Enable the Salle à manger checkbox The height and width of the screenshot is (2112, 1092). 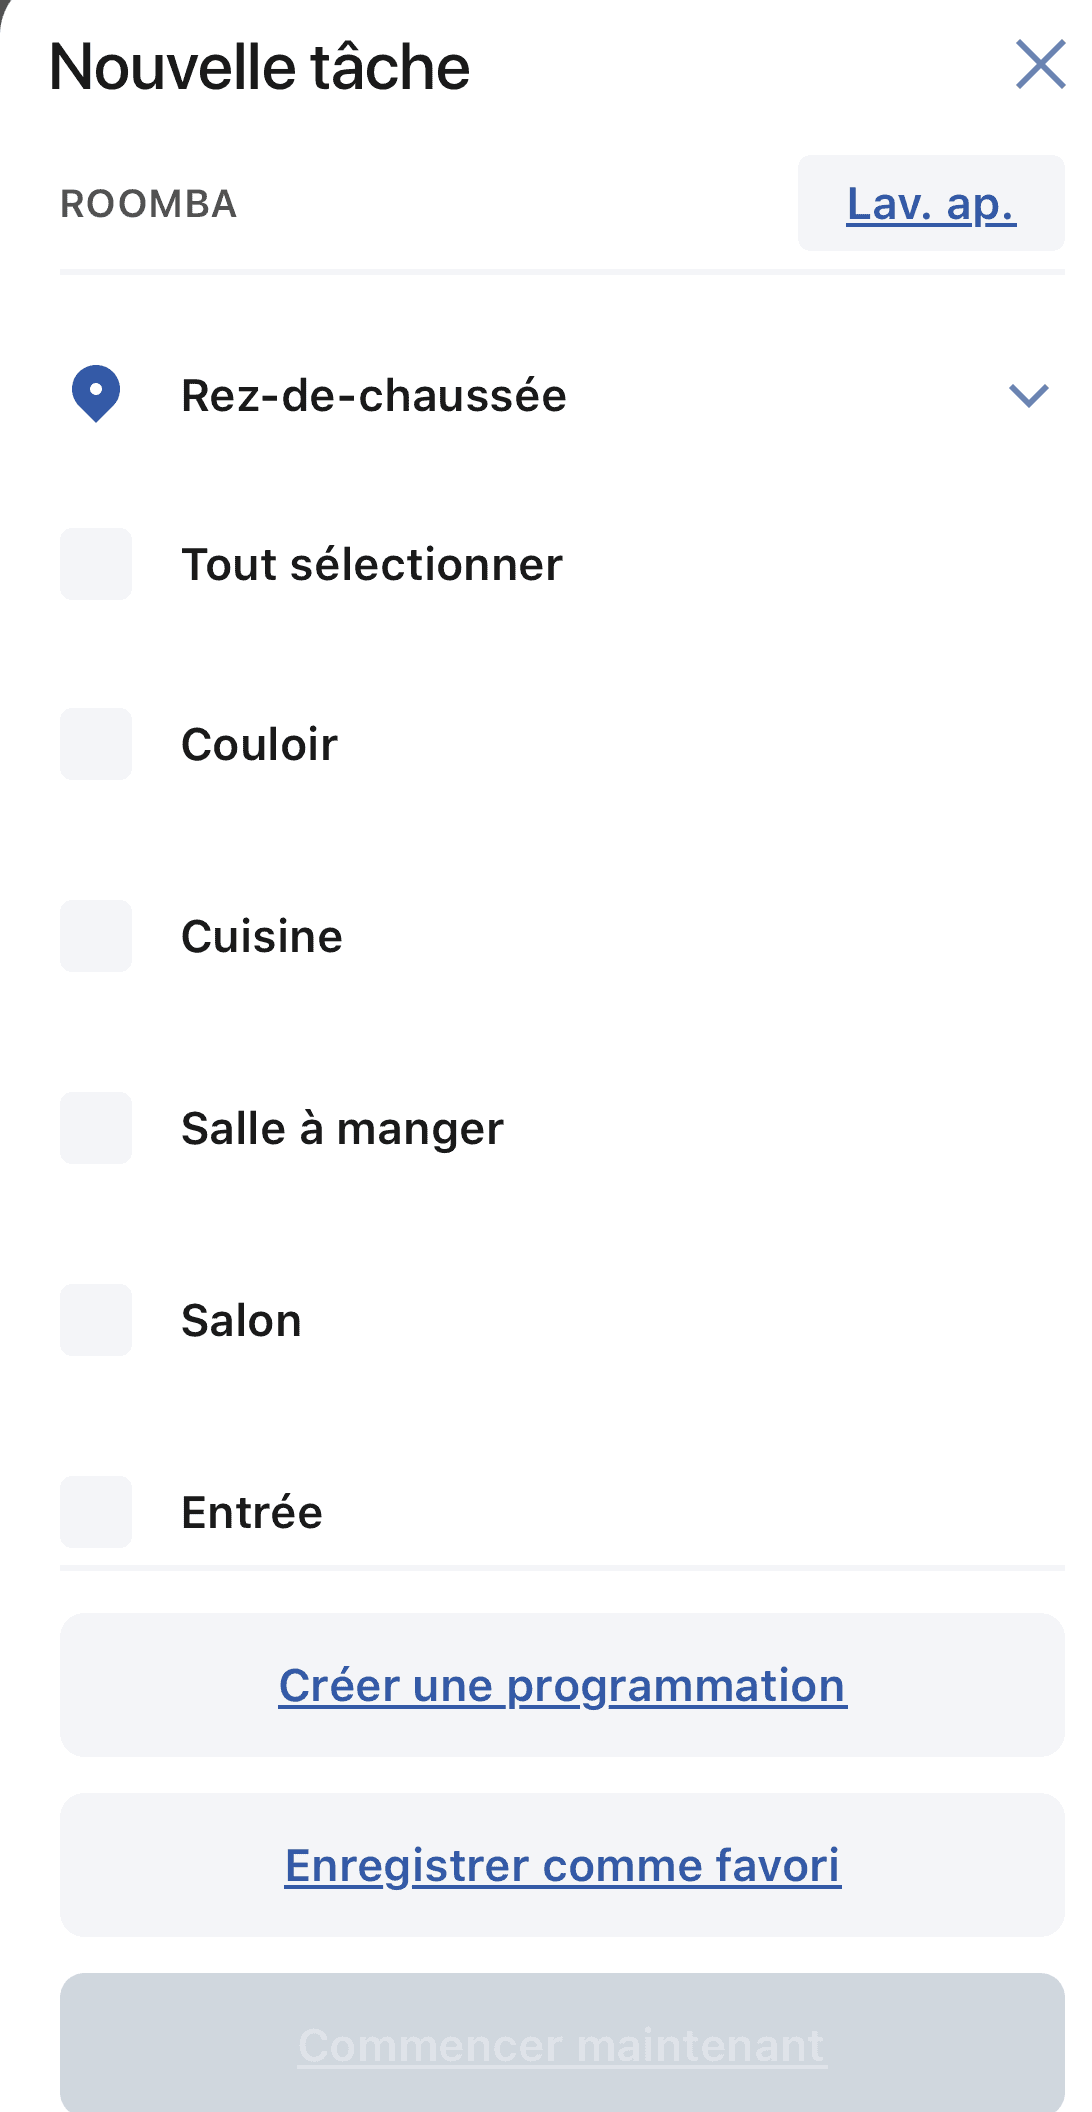(x=96, y=1128)
